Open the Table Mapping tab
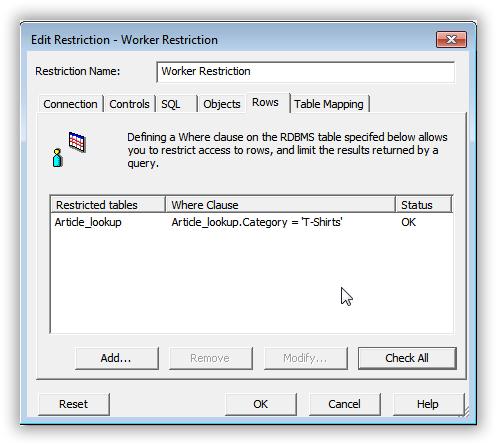Viewport: 497px width, 446px height. 329,104
